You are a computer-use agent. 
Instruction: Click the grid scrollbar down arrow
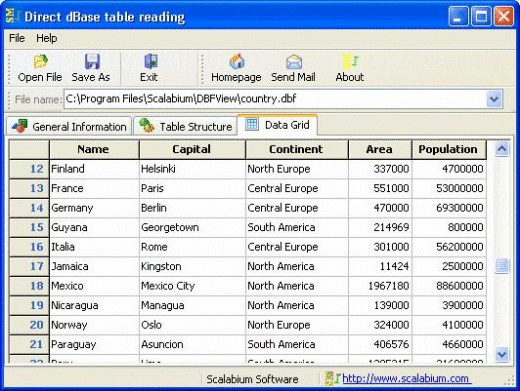coord(502,354)
